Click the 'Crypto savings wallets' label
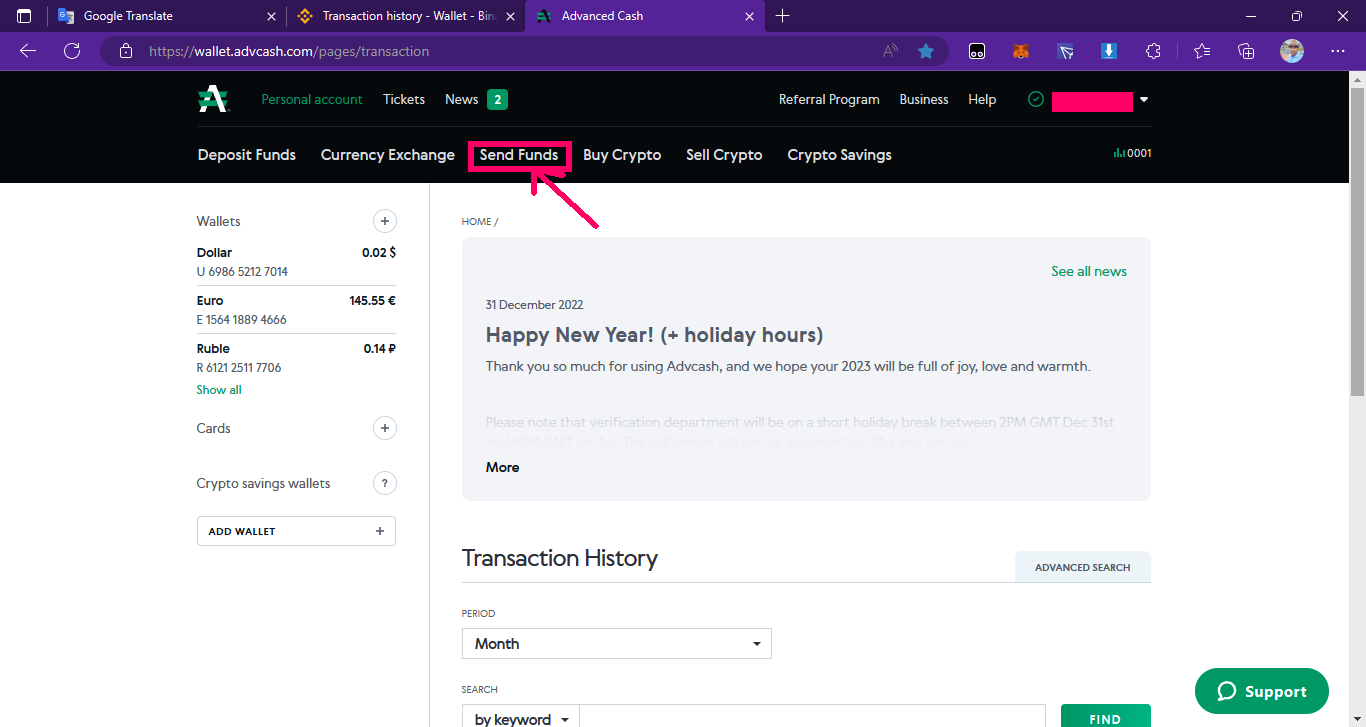 tap(263, 483)
